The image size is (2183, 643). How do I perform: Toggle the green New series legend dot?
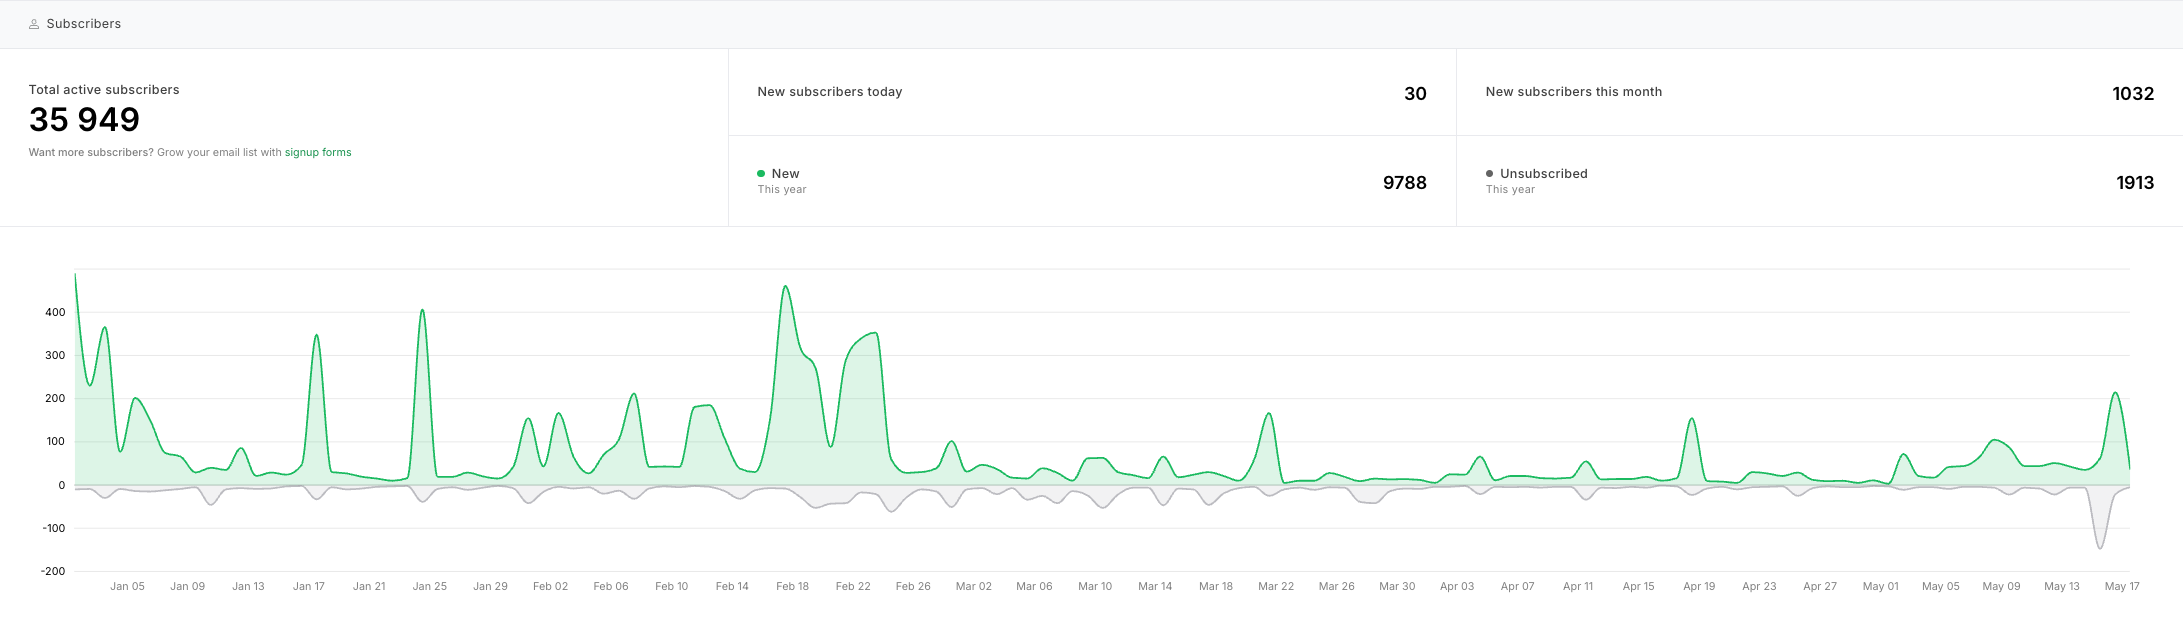coord(761,174)
